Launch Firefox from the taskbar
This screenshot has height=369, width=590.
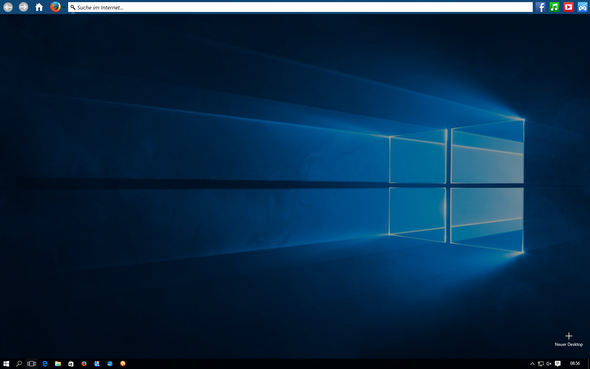[x=84, y=364]
